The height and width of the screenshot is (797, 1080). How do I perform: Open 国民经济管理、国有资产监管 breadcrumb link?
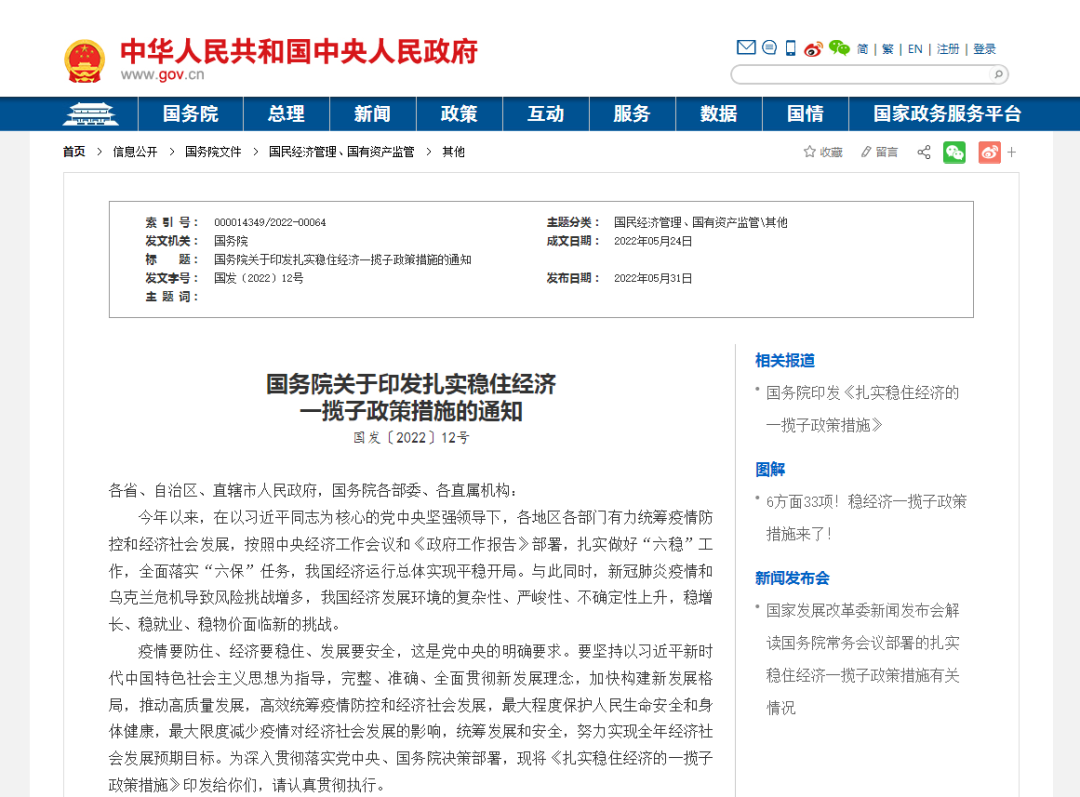click(342, 152)
